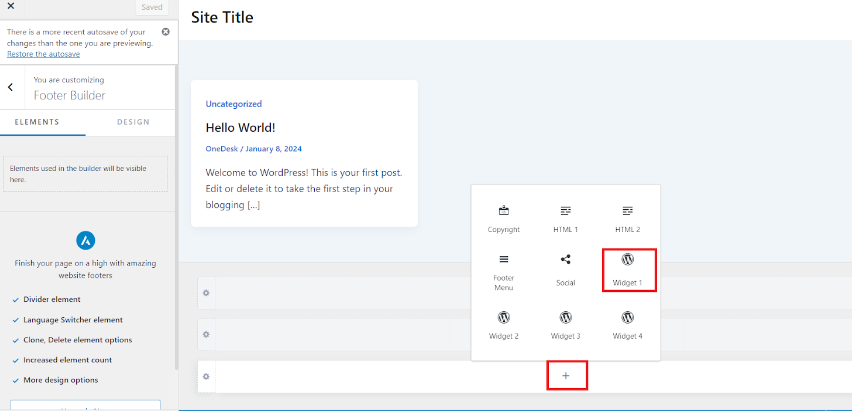Close the customizer with the X button
Image resolution: width=852 pixels, height=411 pixels.
tap(10, 6)
